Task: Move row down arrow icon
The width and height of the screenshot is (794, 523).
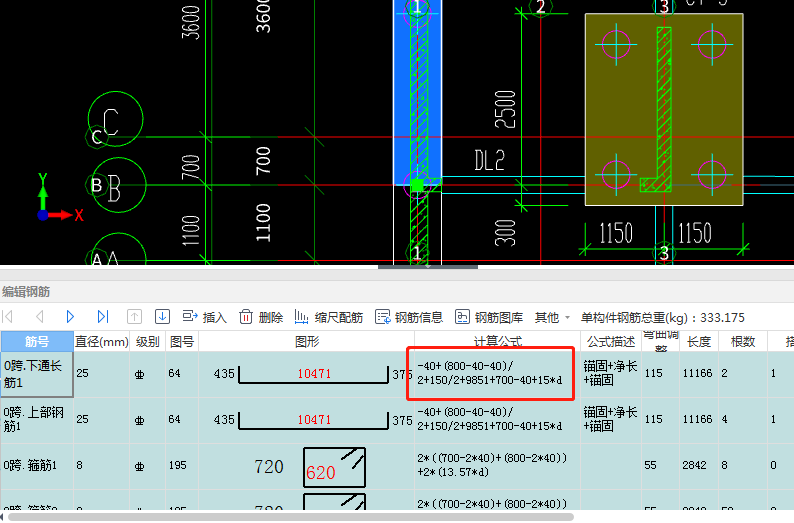Action: click(162, 317)
